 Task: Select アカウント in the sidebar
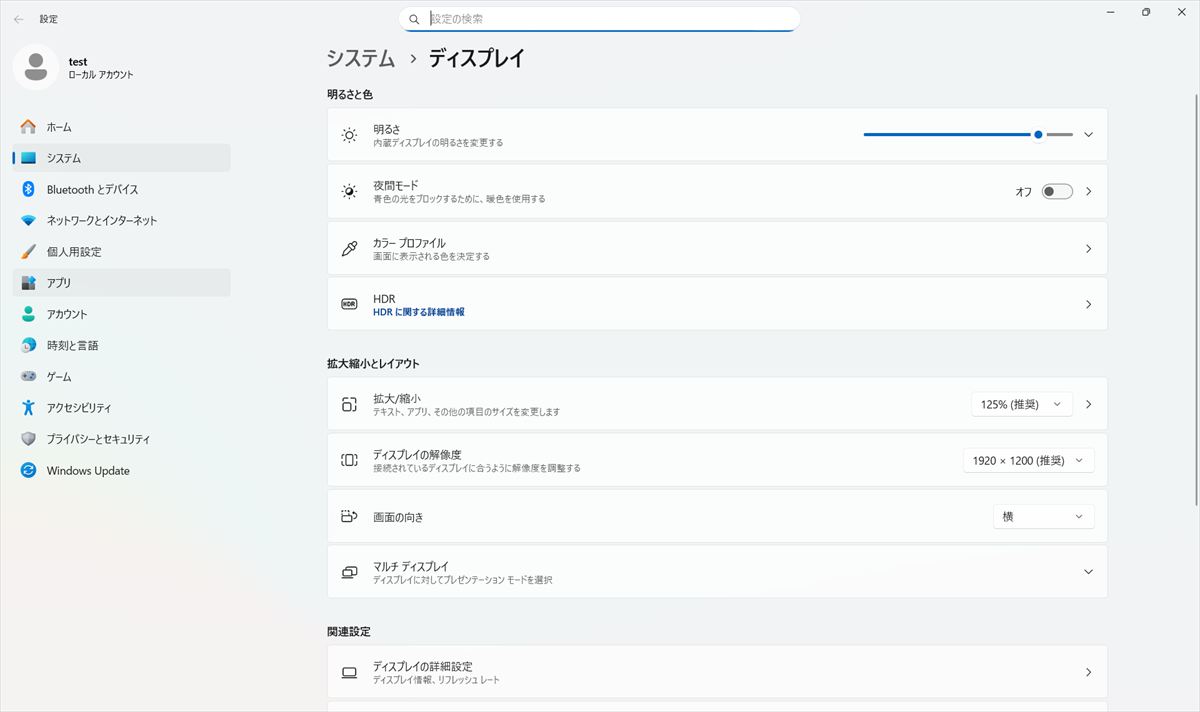[67, 314]
